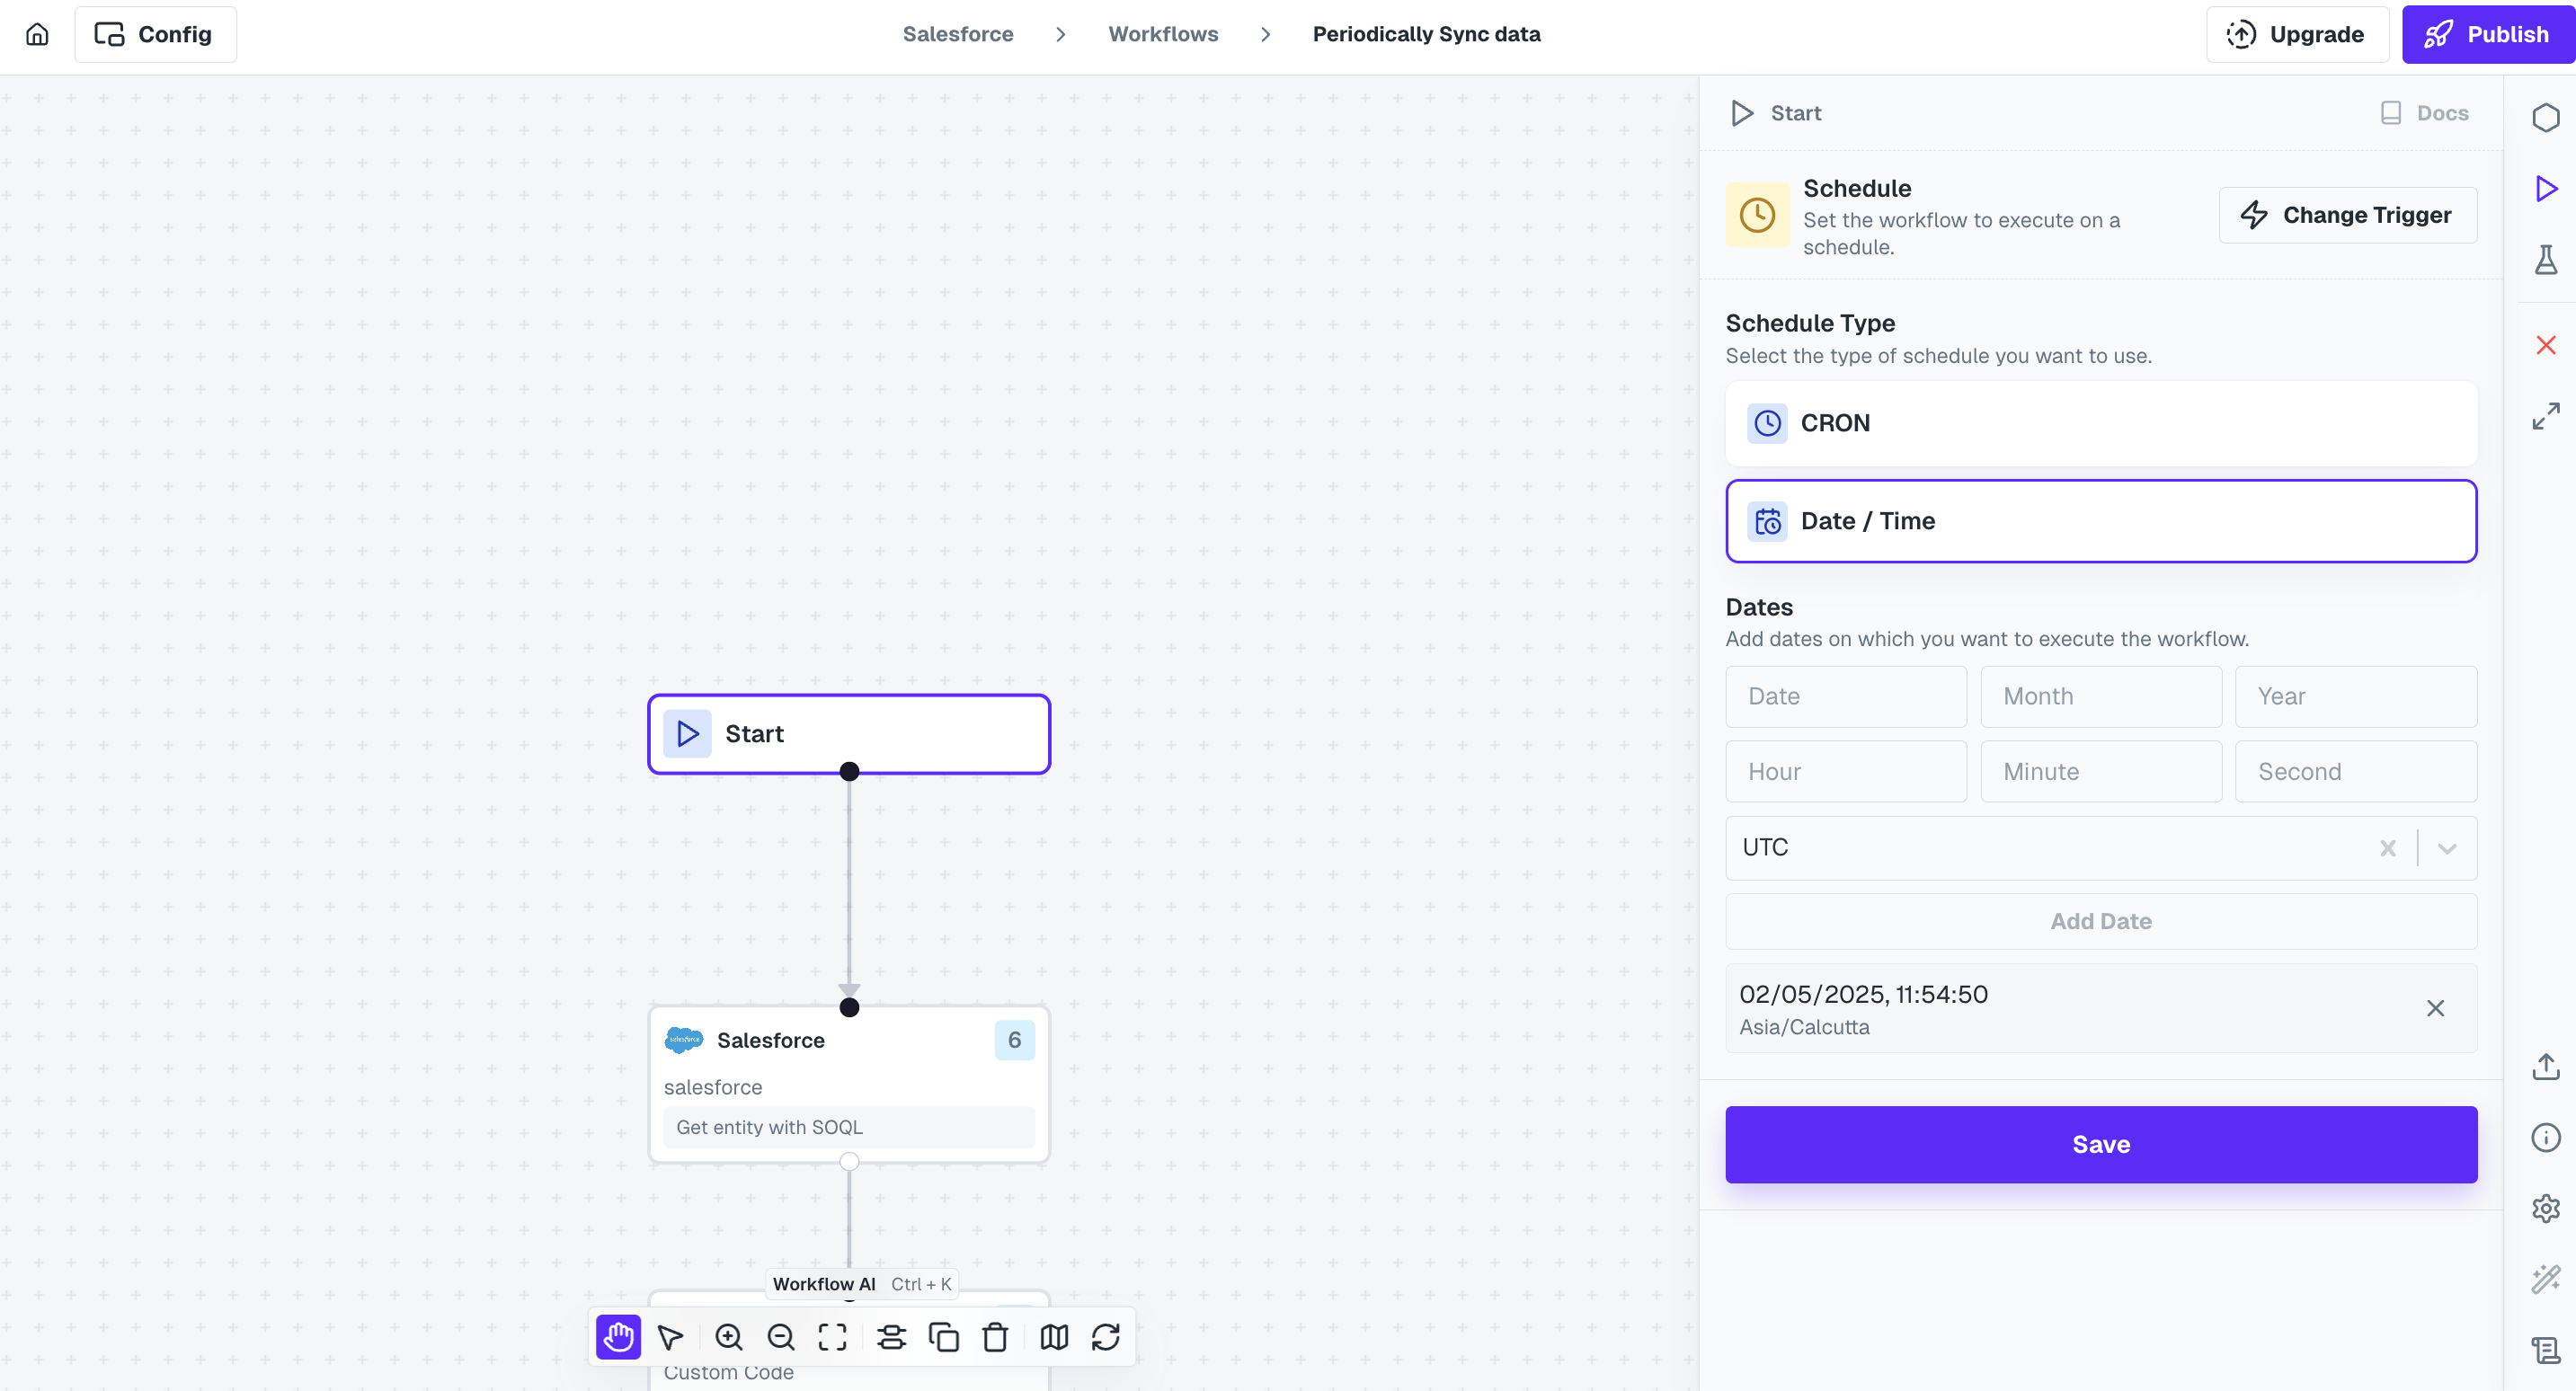Go to Workflows breadcrumb
The height and width of the screenshot is (1391, 2576).
tap(1162, 34)
